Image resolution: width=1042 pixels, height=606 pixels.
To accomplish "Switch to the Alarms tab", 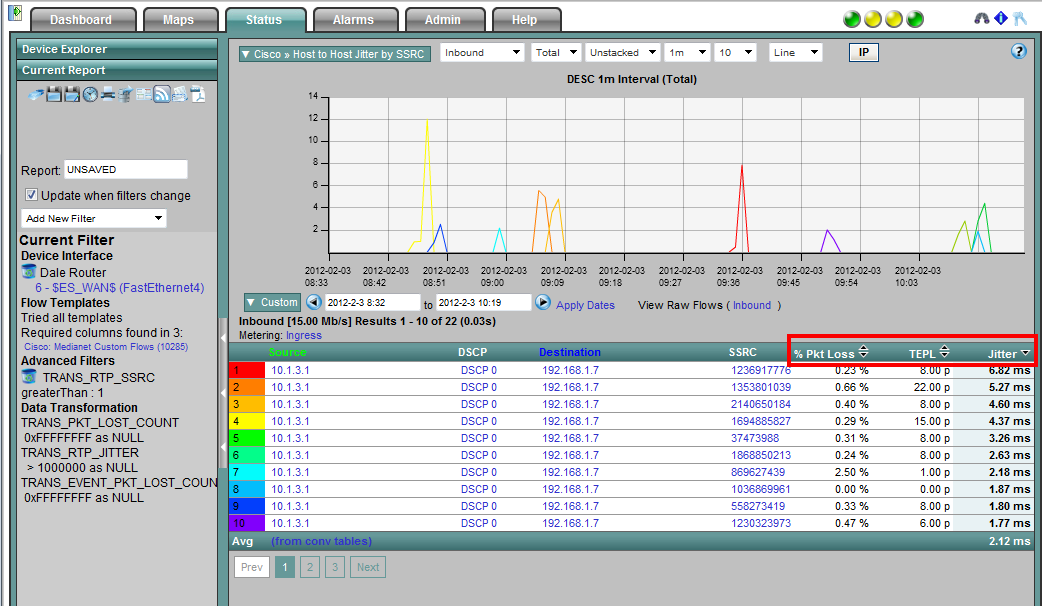I will (x=353, y=20).
